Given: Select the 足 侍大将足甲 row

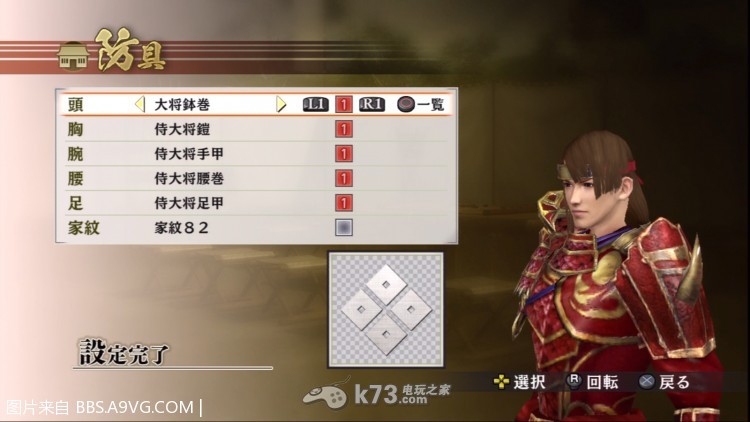Looking at the screenshot, I should [x=257, y=203].
